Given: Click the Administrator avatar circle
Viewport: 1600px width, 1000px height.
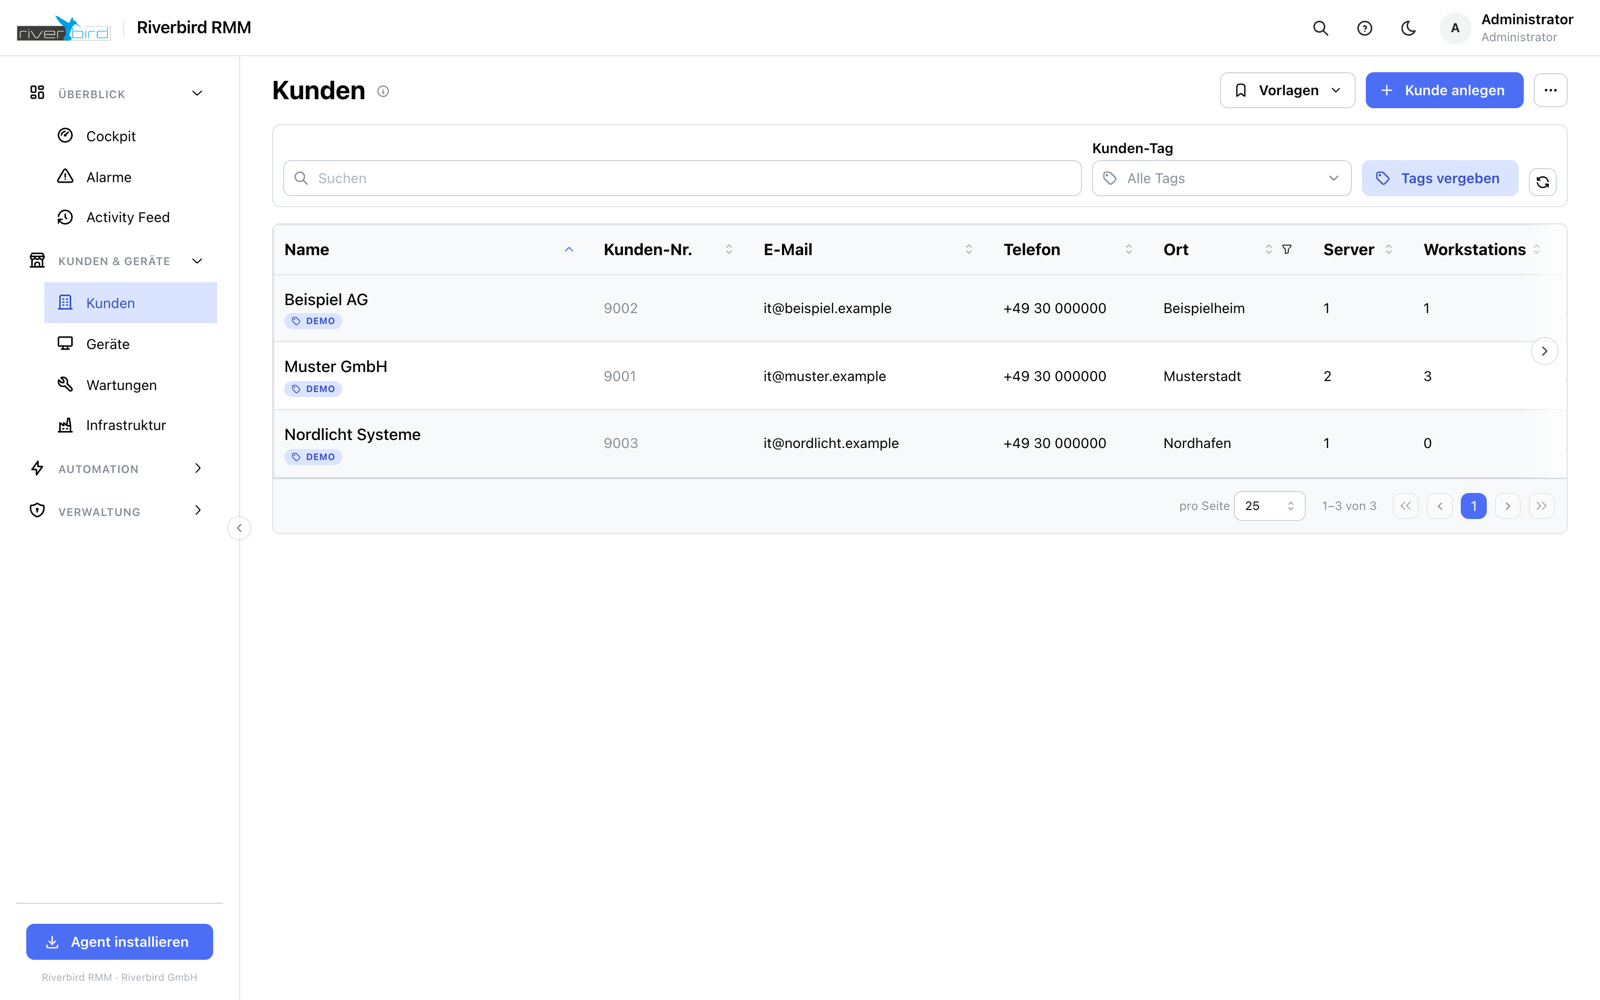Looking at the screenshot, I should [1455, 28].
